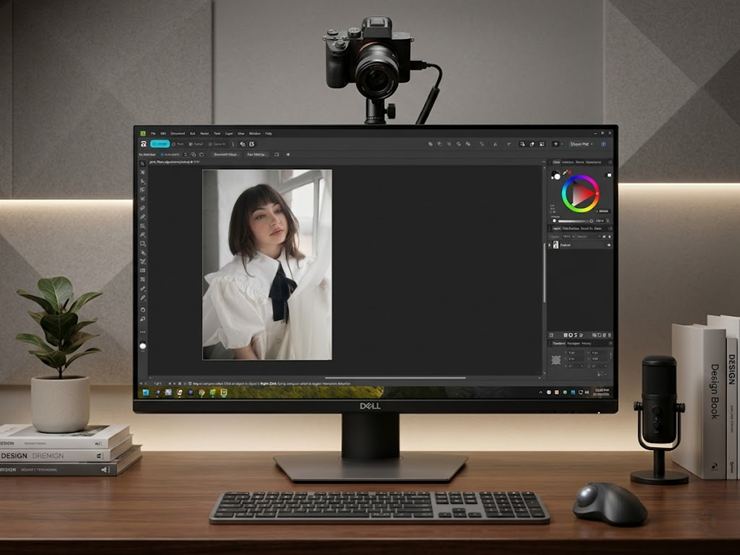Open the second dropdown in the context toolbar
Image resolution: width=740 pixels, height=555 pixels.
[x=258, y=154]
